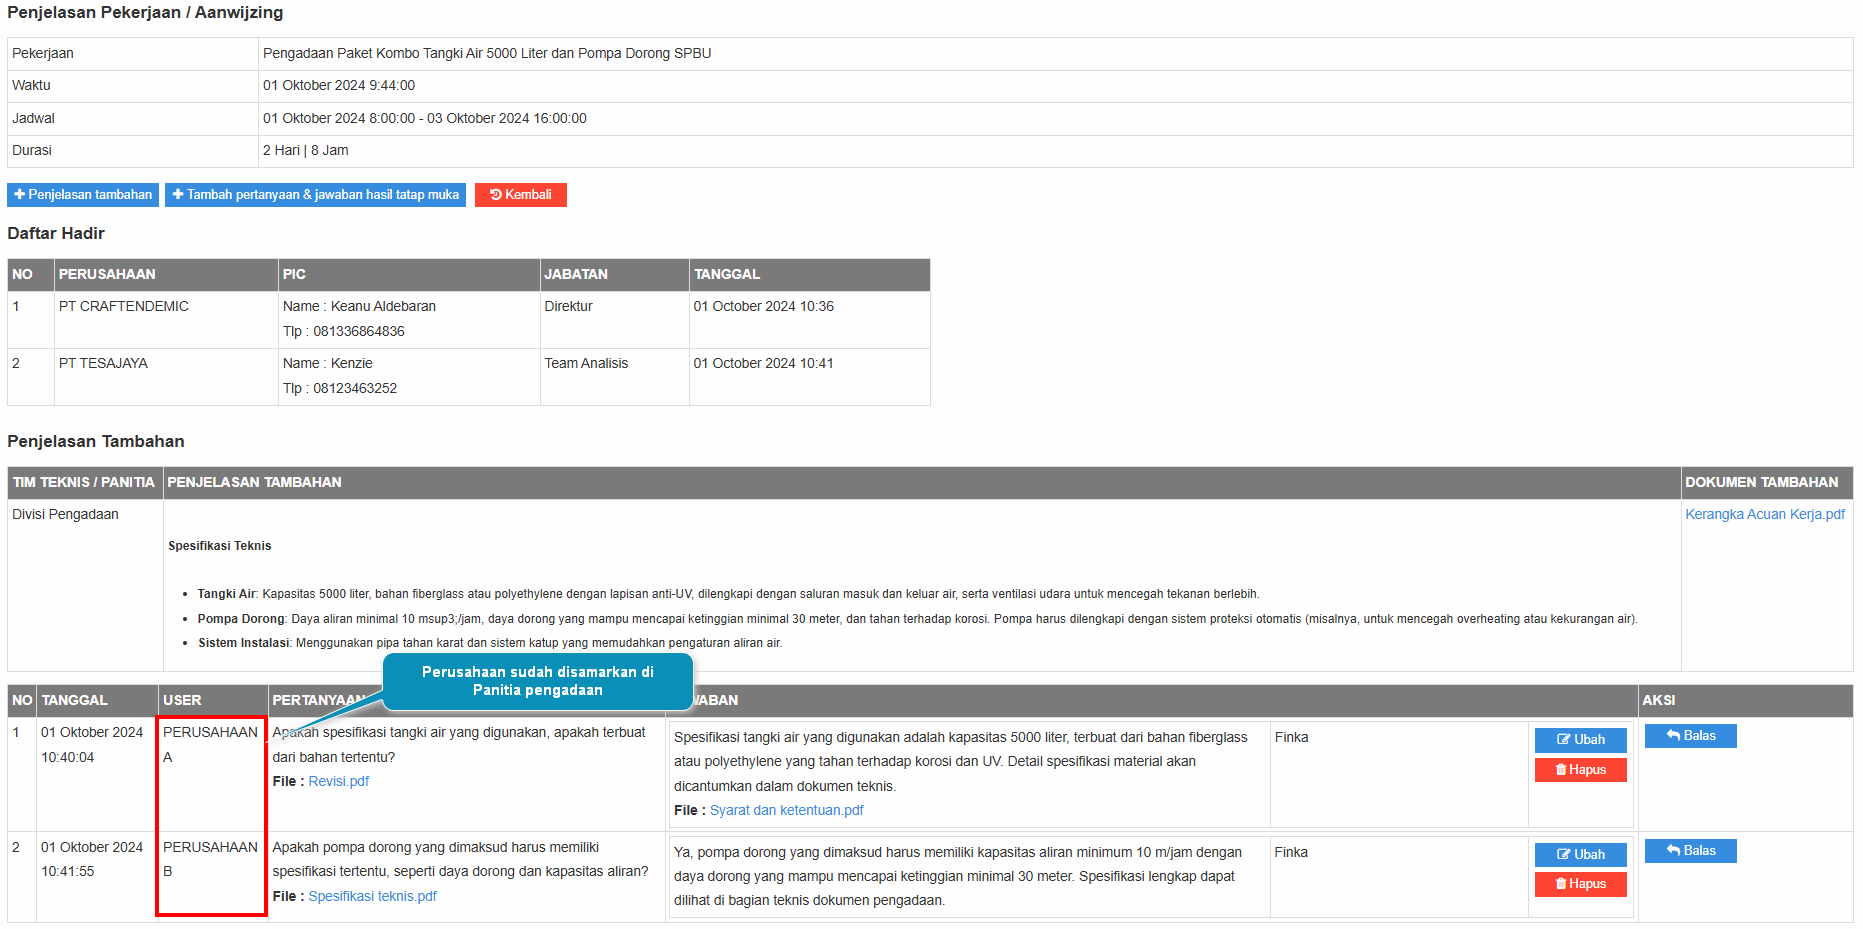The image size is (1863, 929).
Task: Go back with the Kembali button
Action: tap(521, 195)
